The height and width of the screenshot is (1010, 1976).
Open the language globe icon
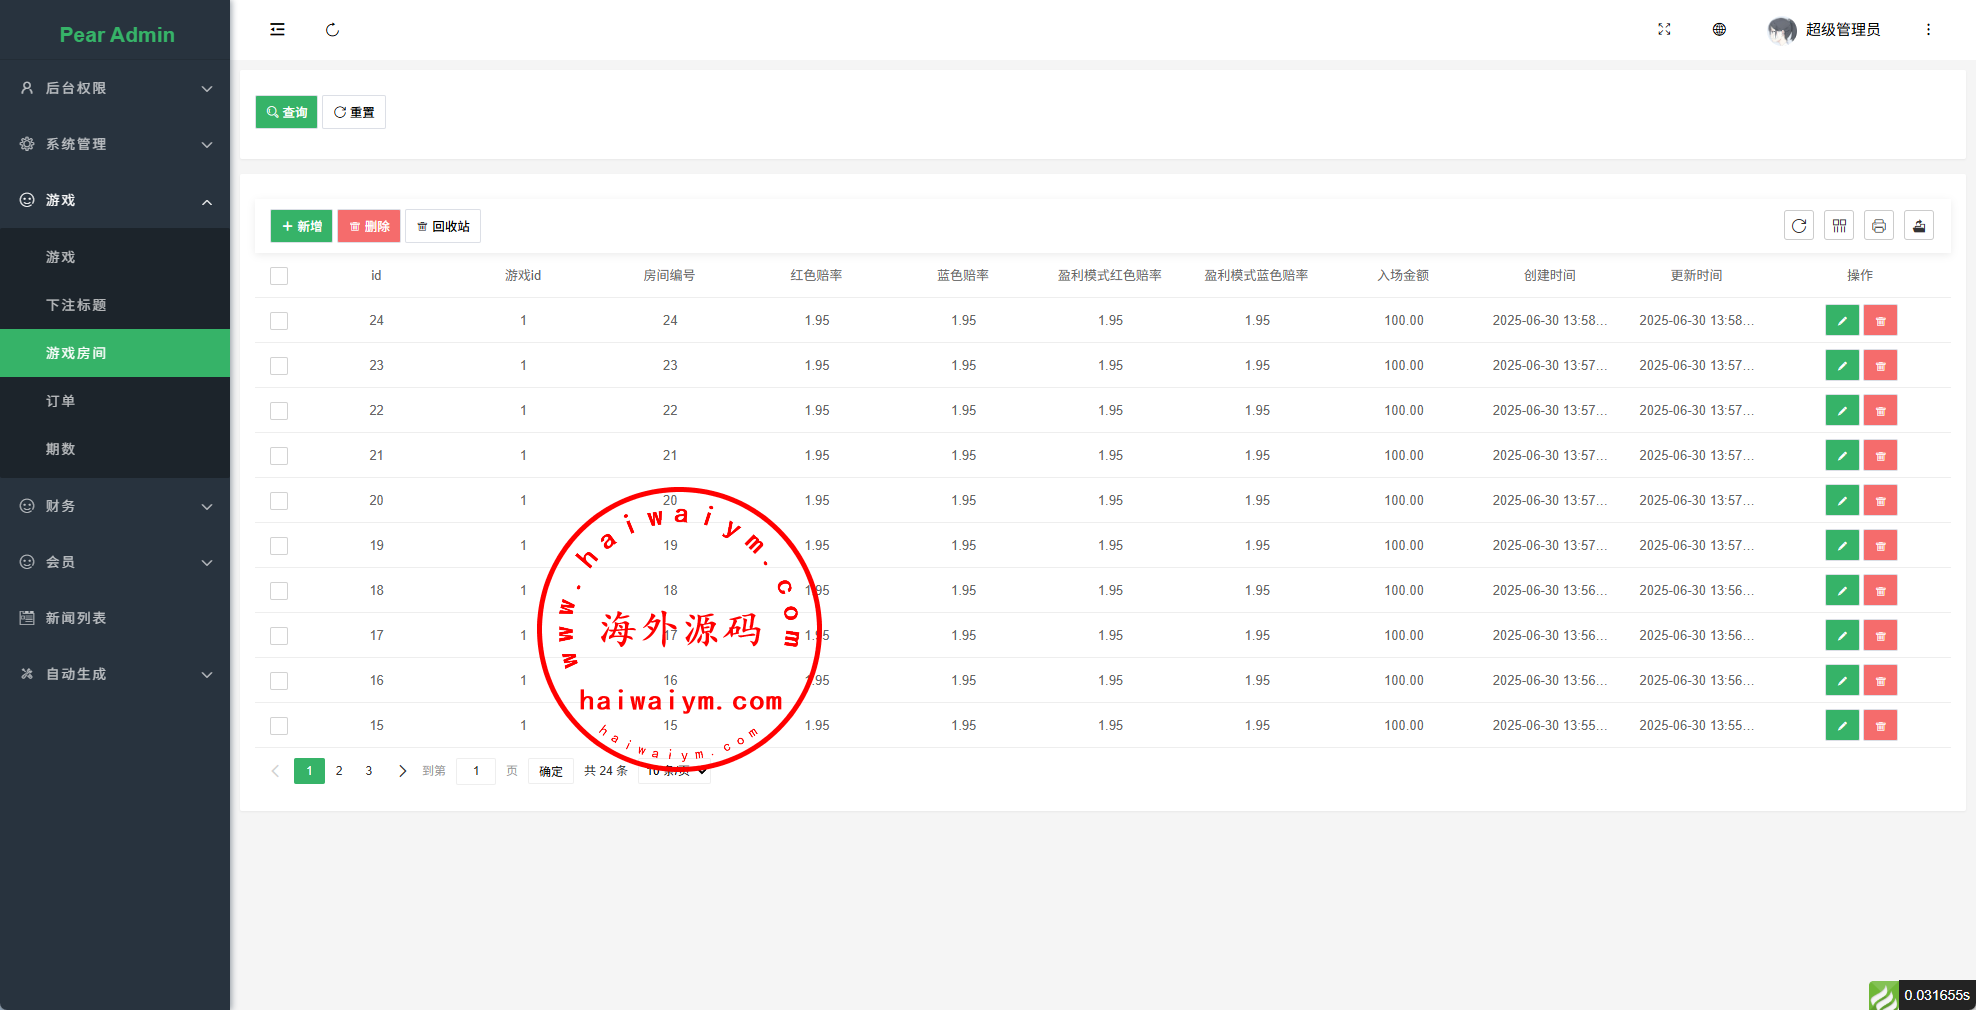(x=1719, y=30)
